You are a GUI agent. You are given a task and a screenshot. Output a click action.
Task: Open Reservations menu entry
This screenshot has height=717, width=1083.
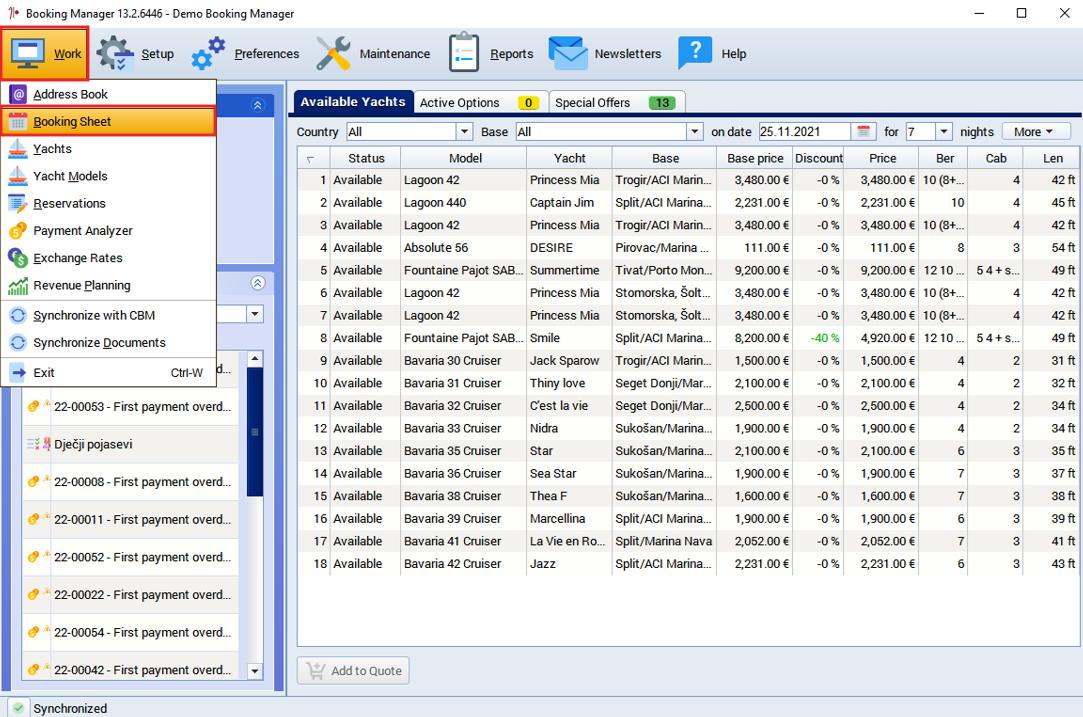108,203
